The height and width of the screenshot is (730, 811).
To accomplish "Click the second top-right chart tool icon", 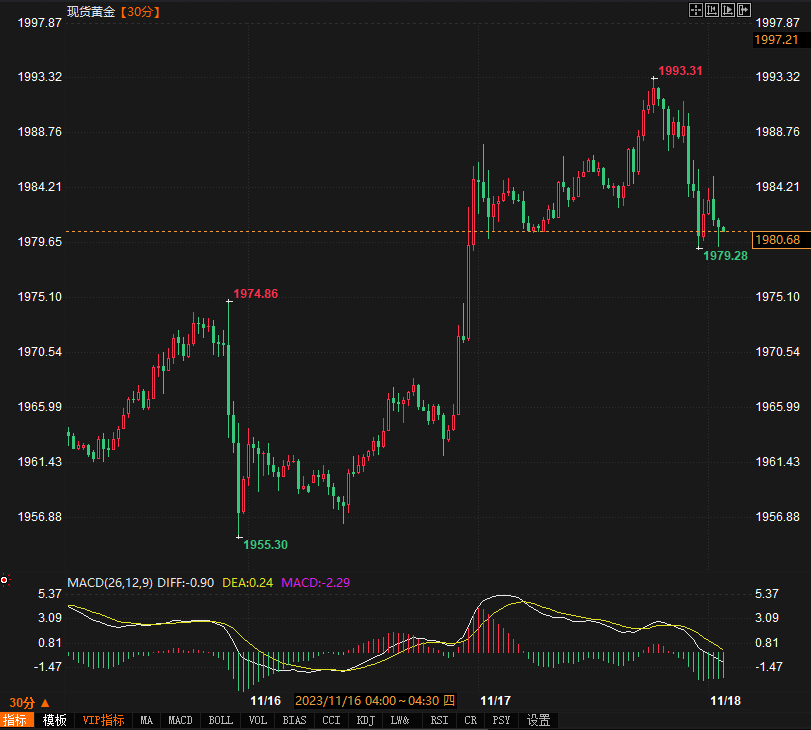I will pyautogui.click(x=712, y=10).
